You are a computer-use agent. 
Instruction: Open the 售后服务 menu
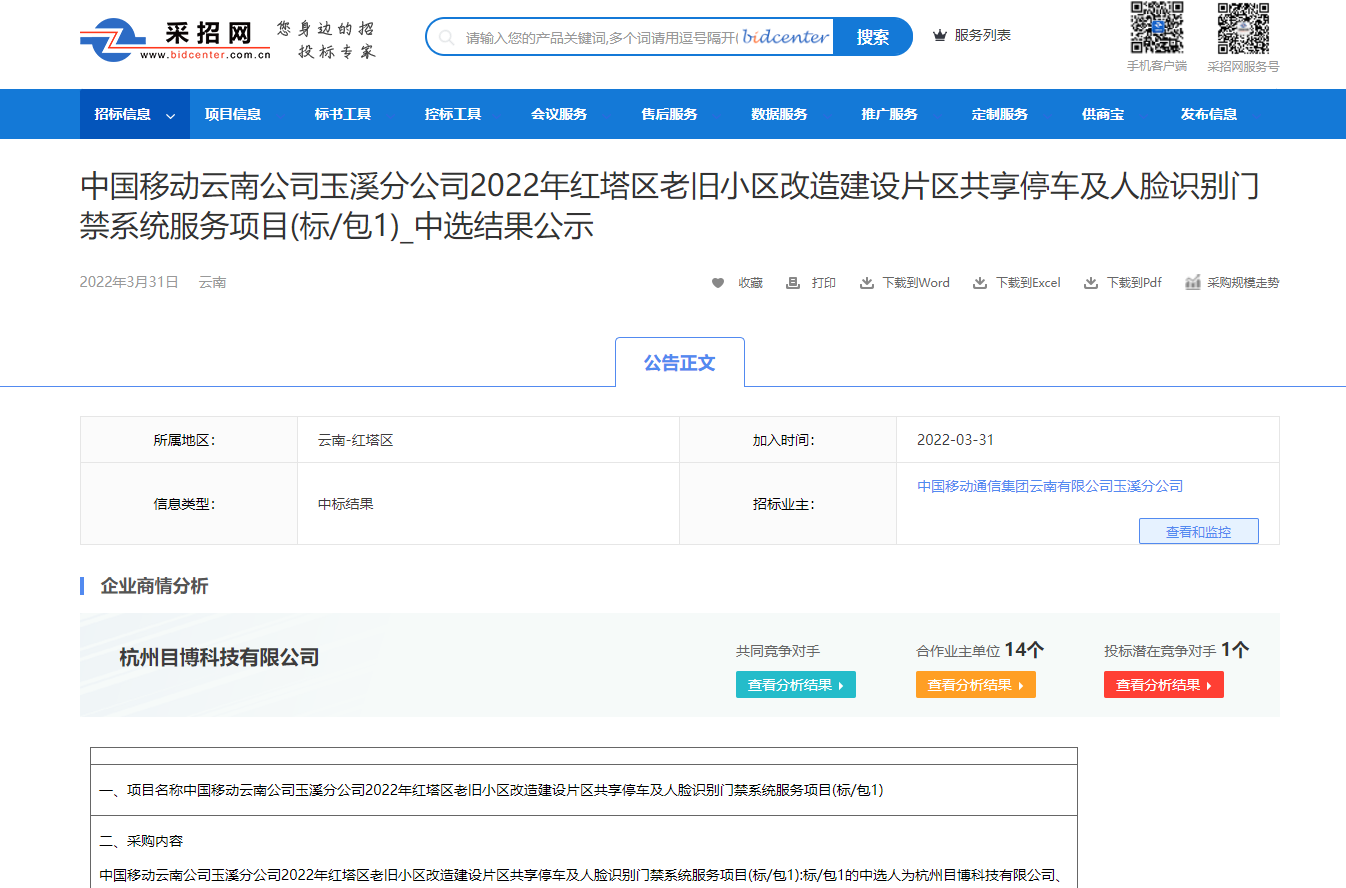coord(669,114)
